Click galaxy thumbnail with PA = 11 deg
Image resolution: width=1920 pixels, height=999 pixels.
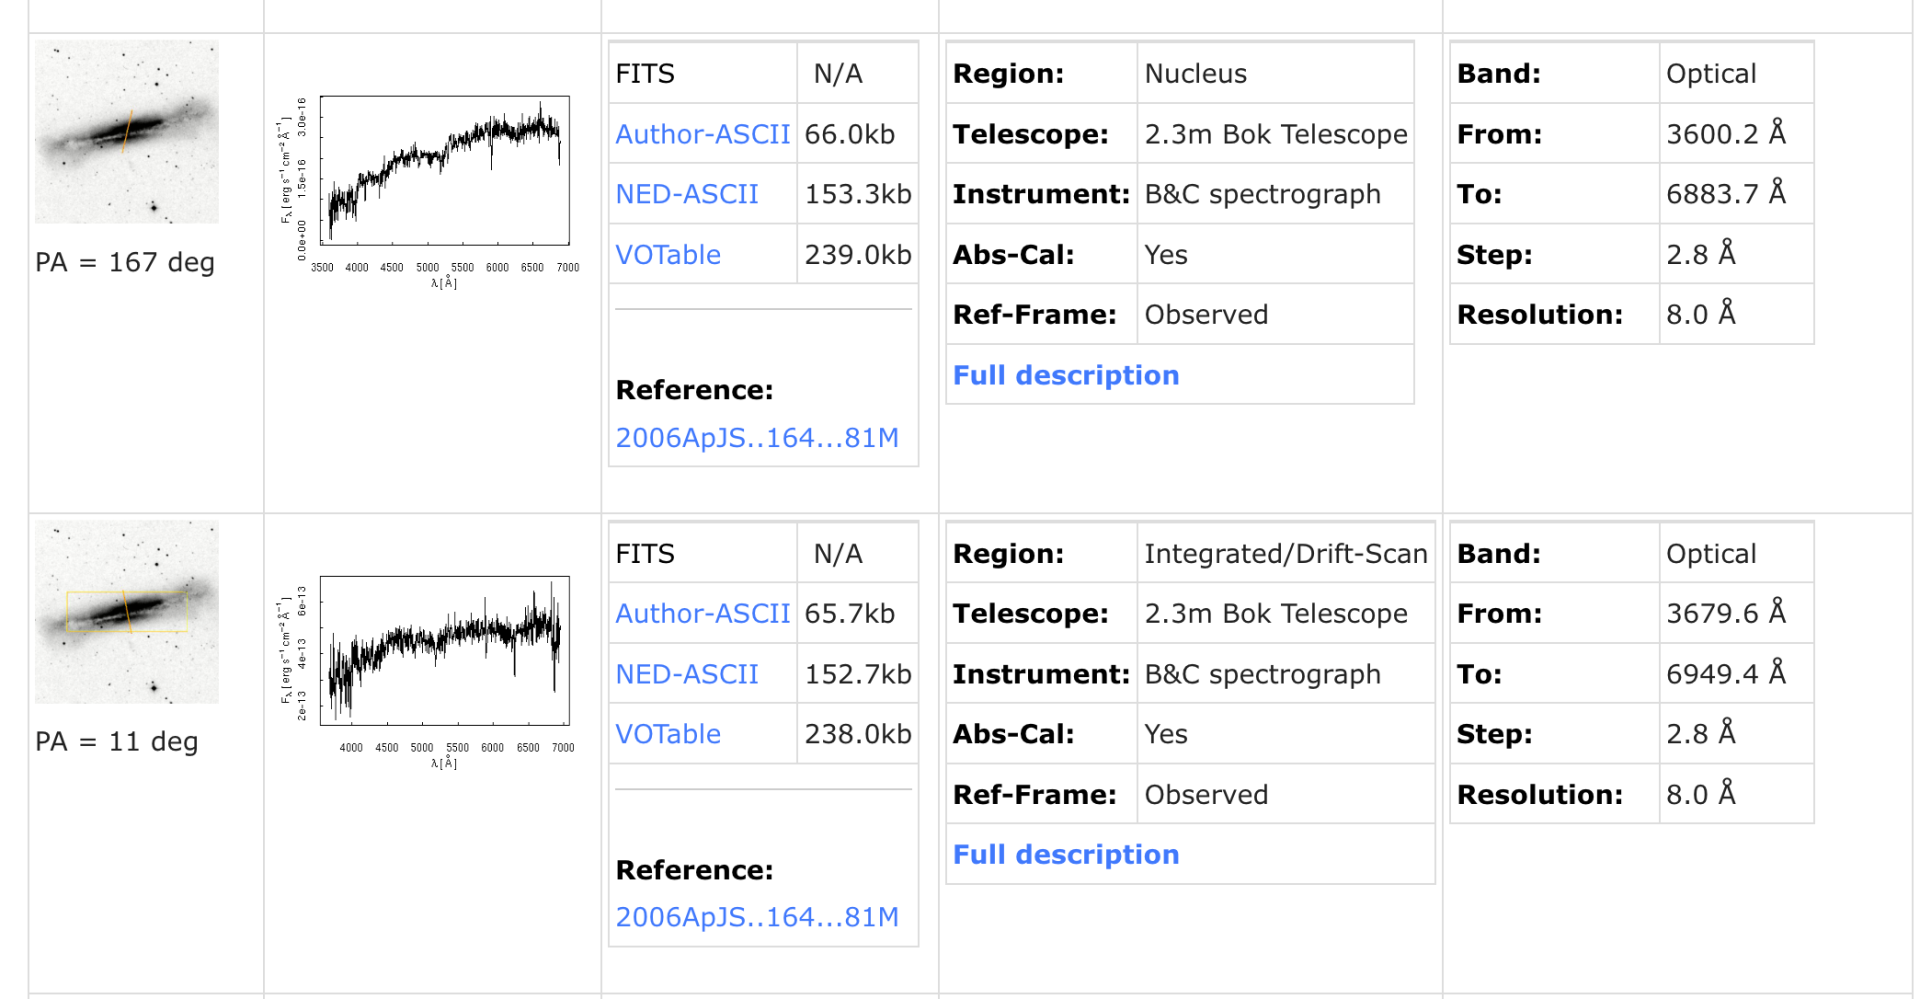127,612
